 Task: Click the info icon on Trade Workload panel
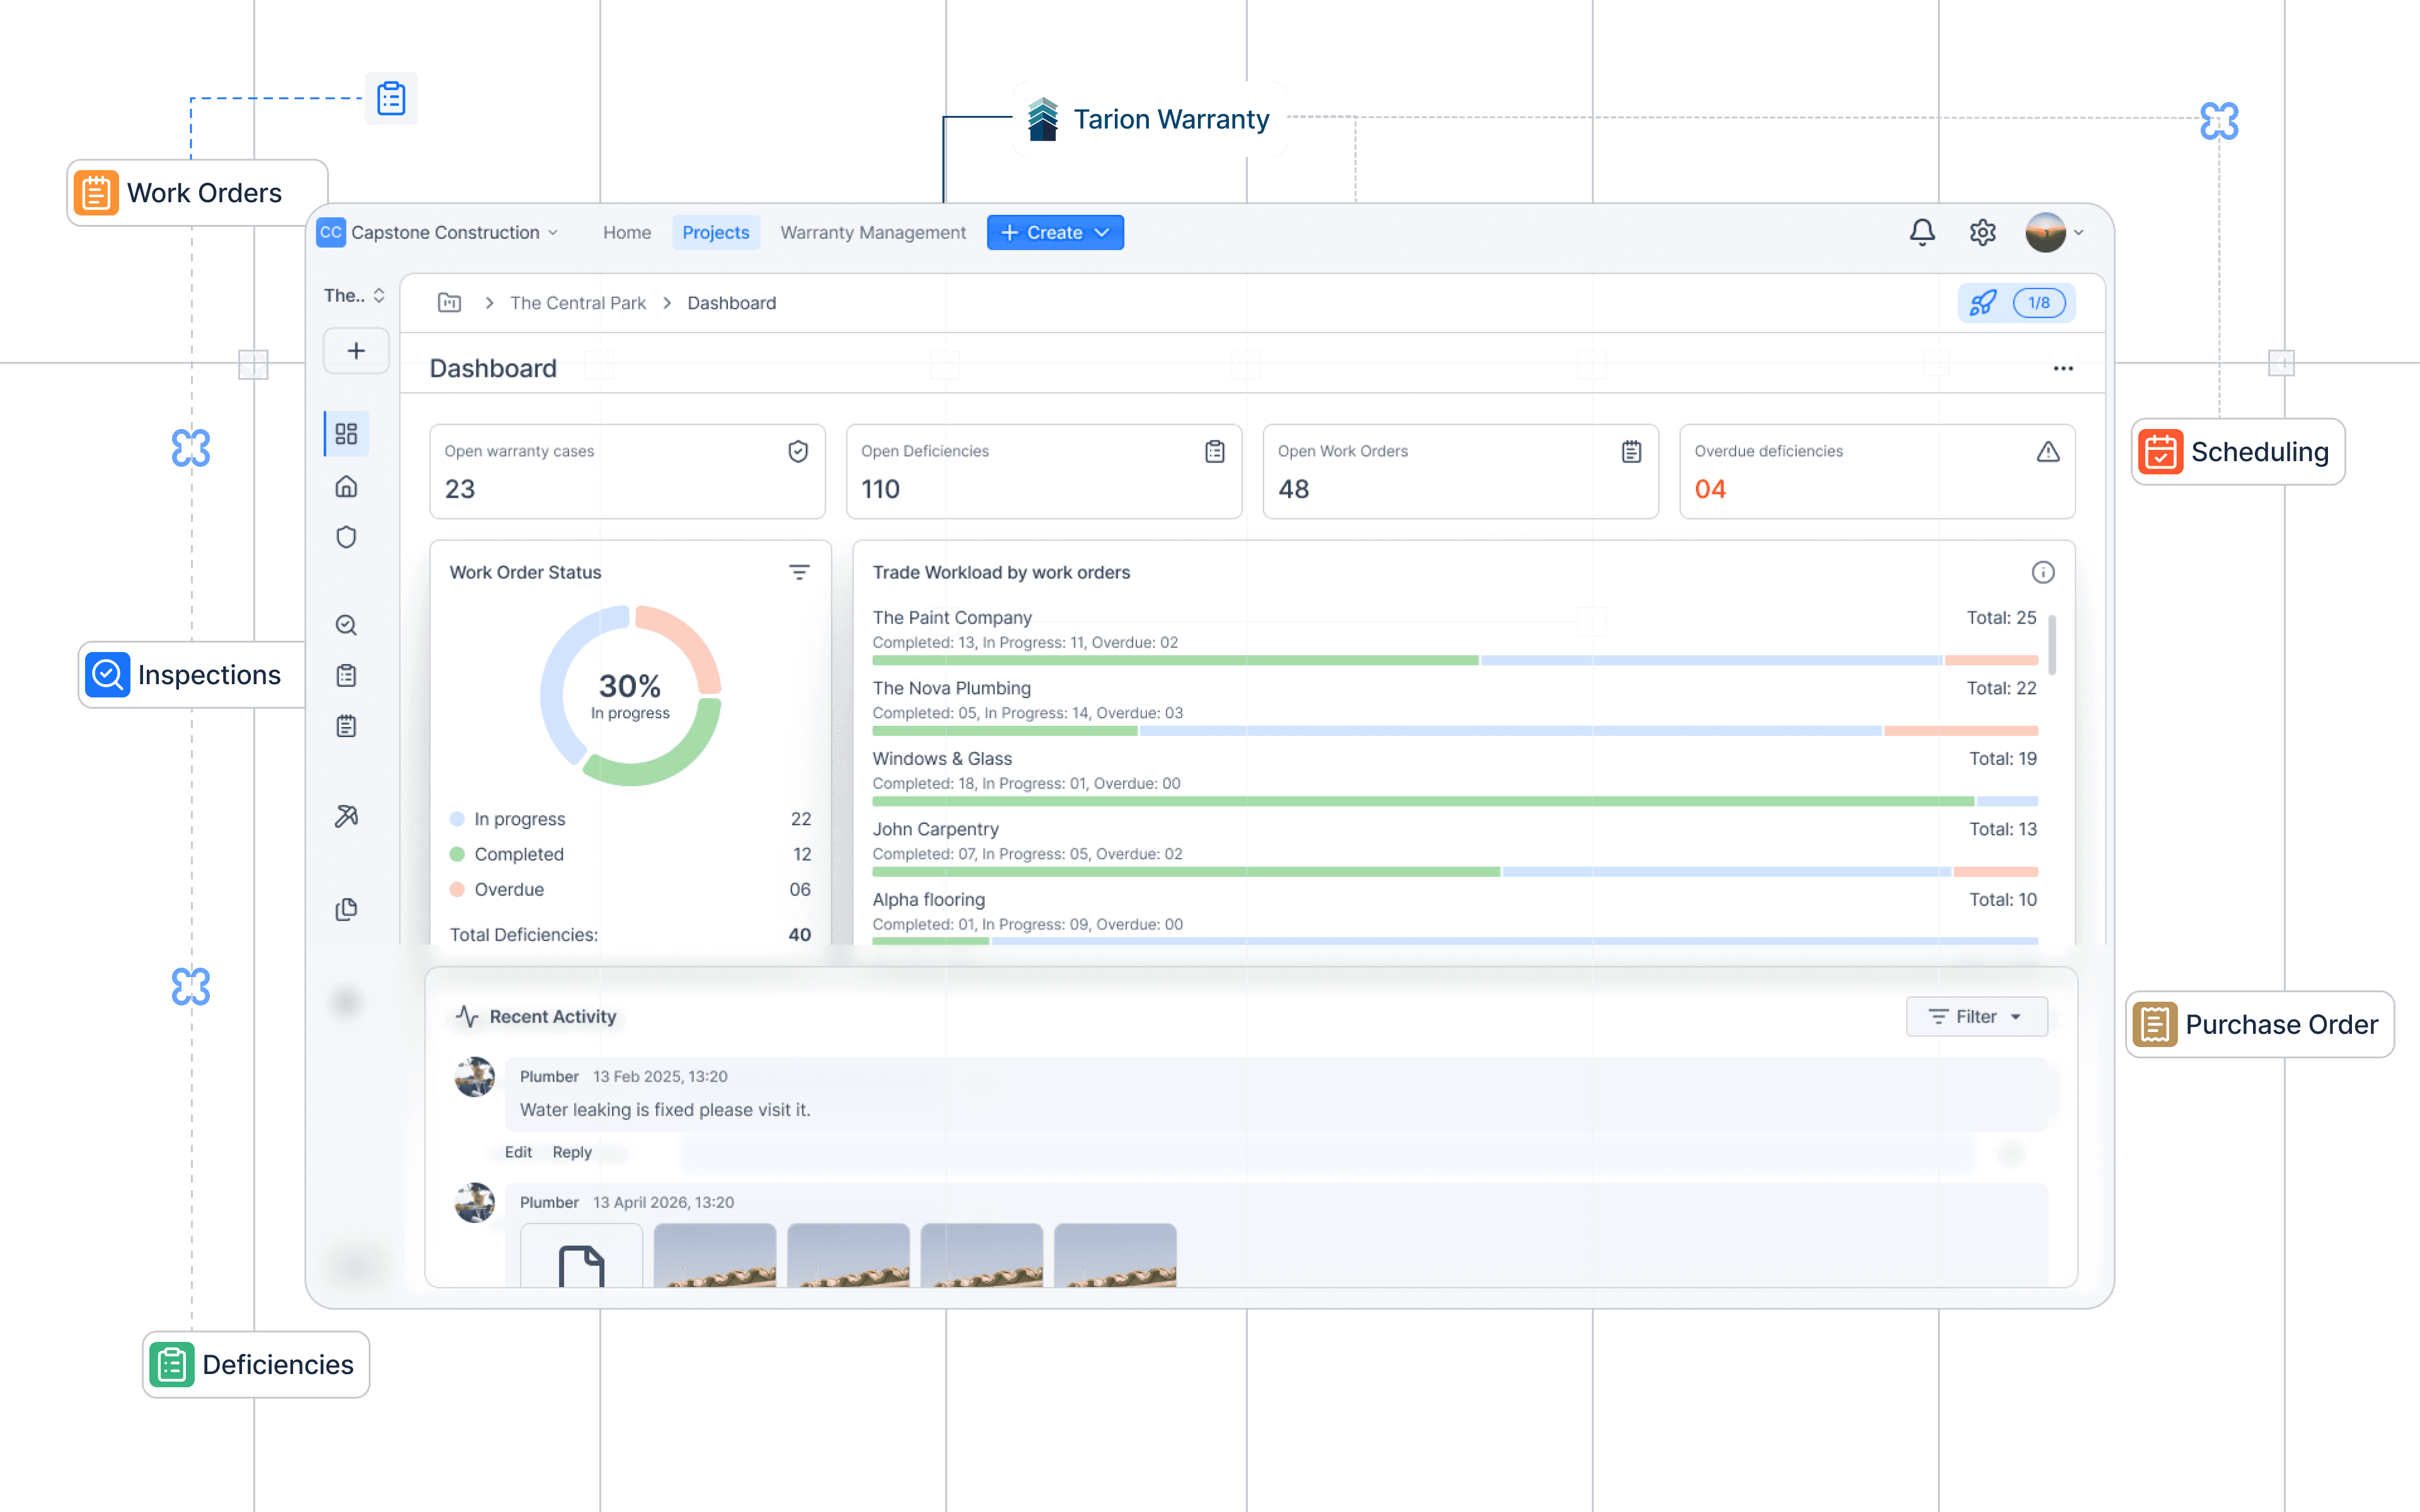2043,571
